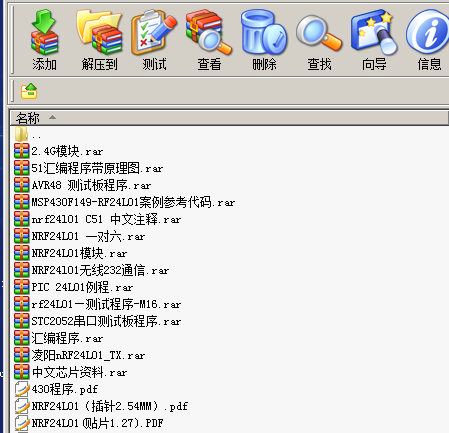
Task: Select NRF24L01 一对六.rar archive
Action: tap(80, 236)
